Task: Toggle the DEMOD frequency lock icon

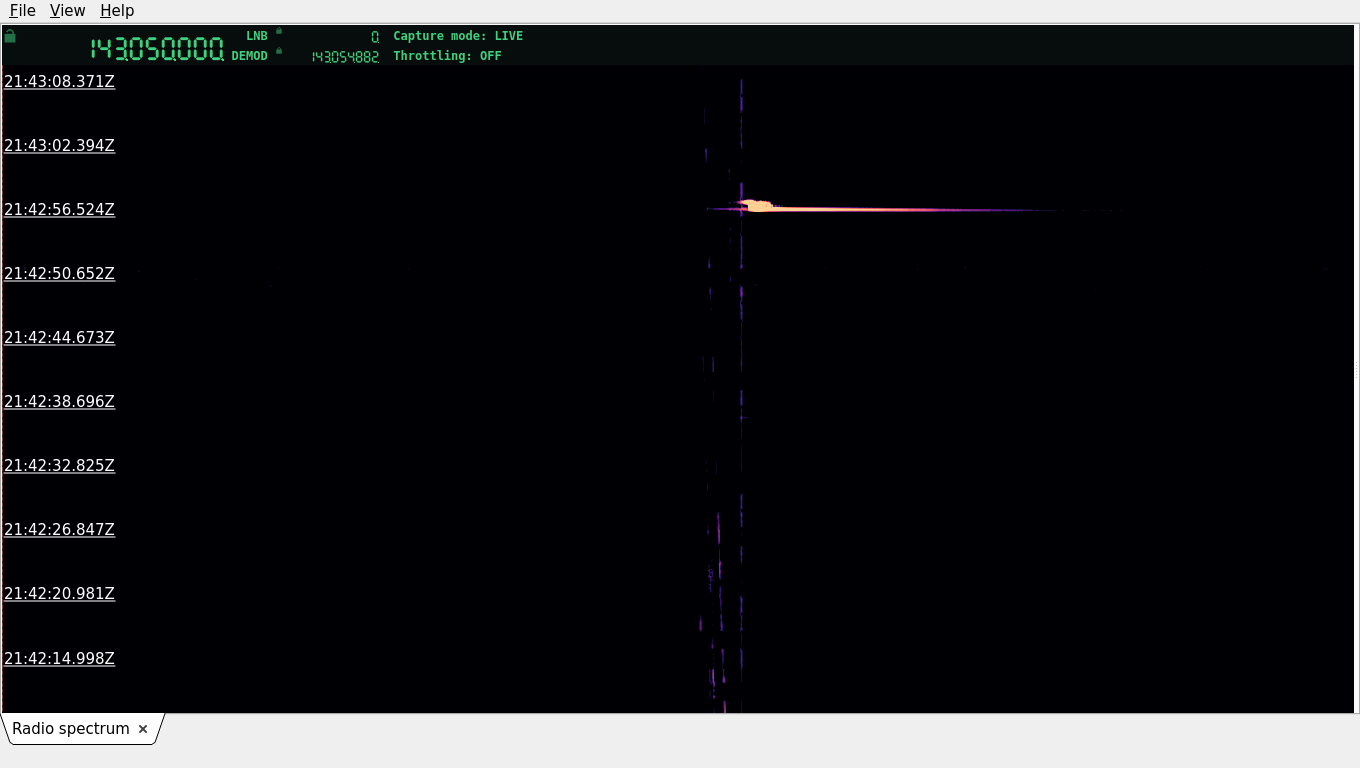Action: coord(279,51)
